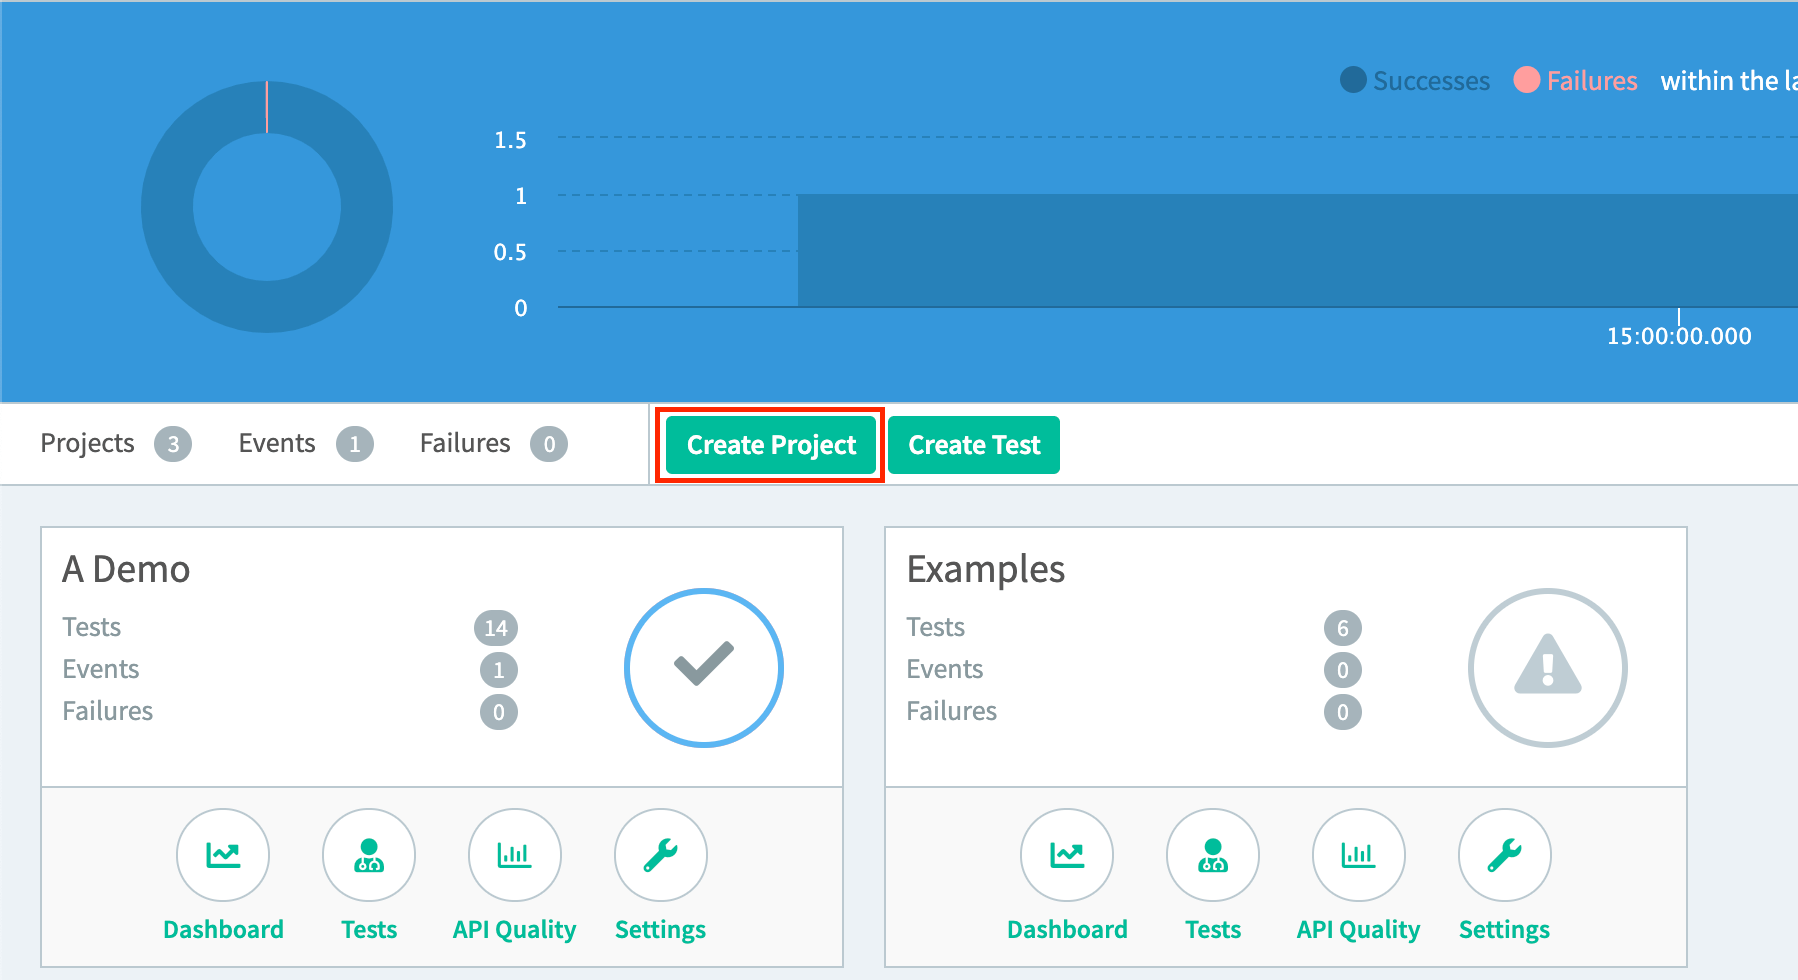Open the Dashboard icon for Examples project
The height and width of the screenshot is (980, 1798).
(1067, 855)
